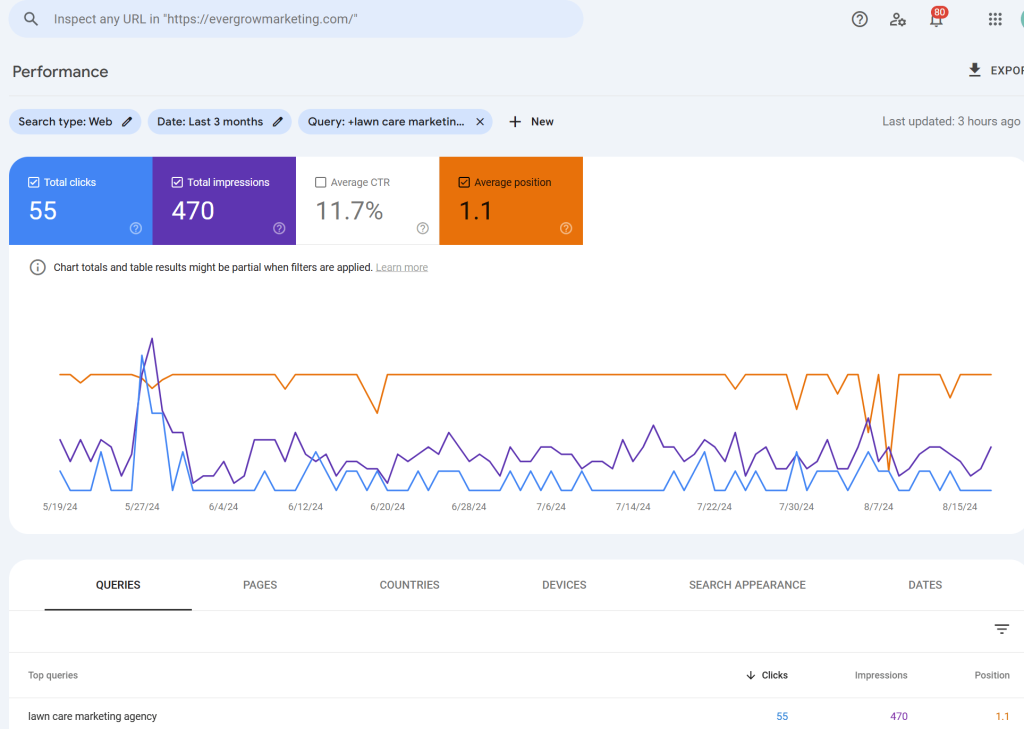
Task: Add a New filter
Action: click(x=531, y=121)
